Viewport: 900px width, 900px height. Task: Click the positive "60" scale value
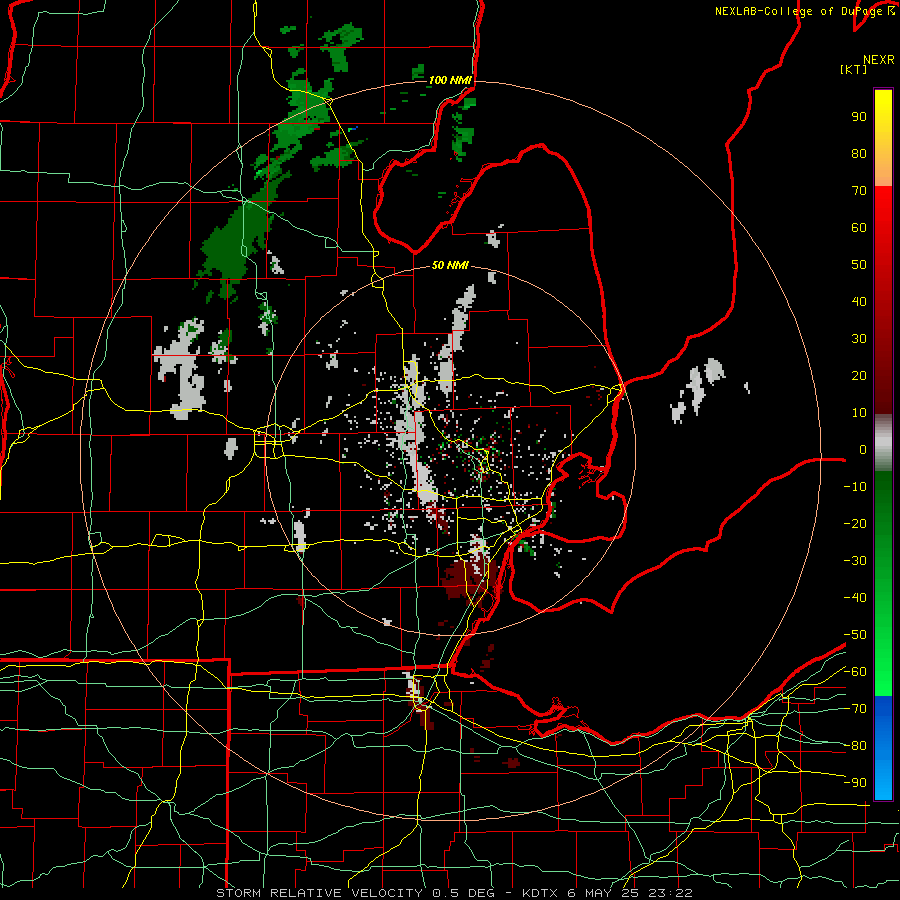coord(859,227)
